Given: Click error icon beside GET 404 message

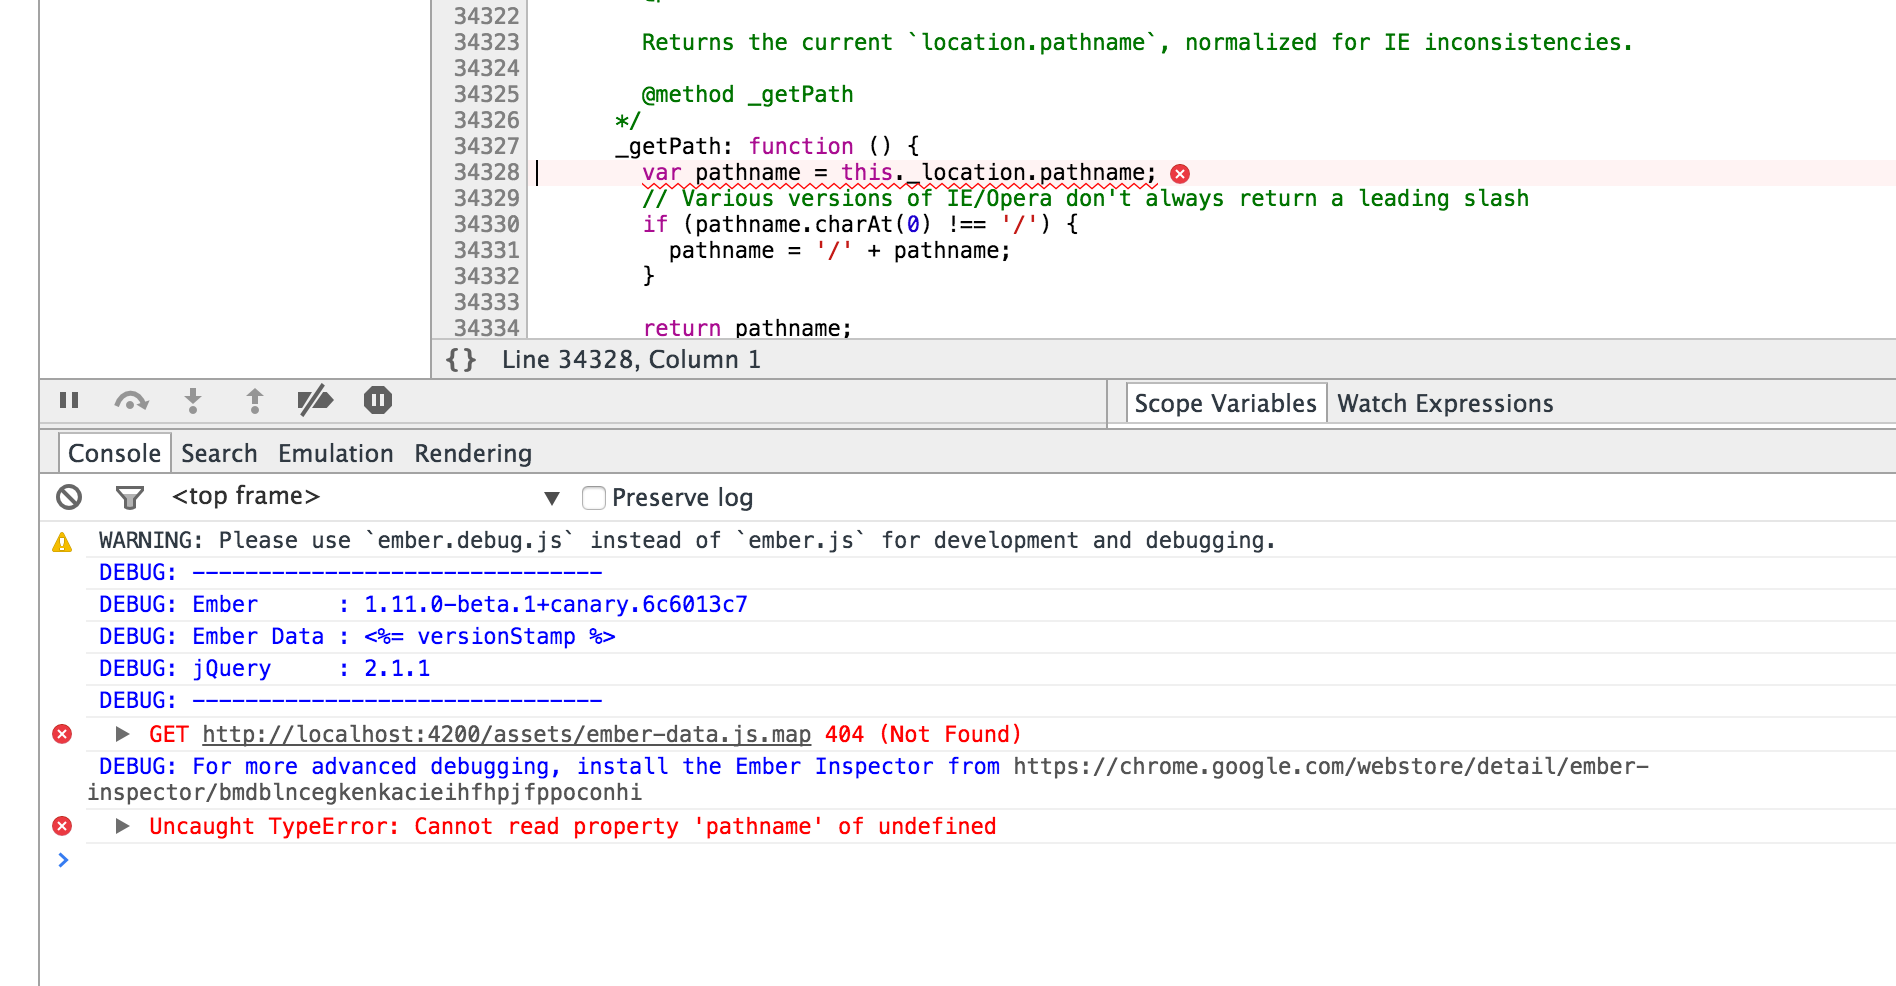Looking at the screenshot, I should point(62,734).
